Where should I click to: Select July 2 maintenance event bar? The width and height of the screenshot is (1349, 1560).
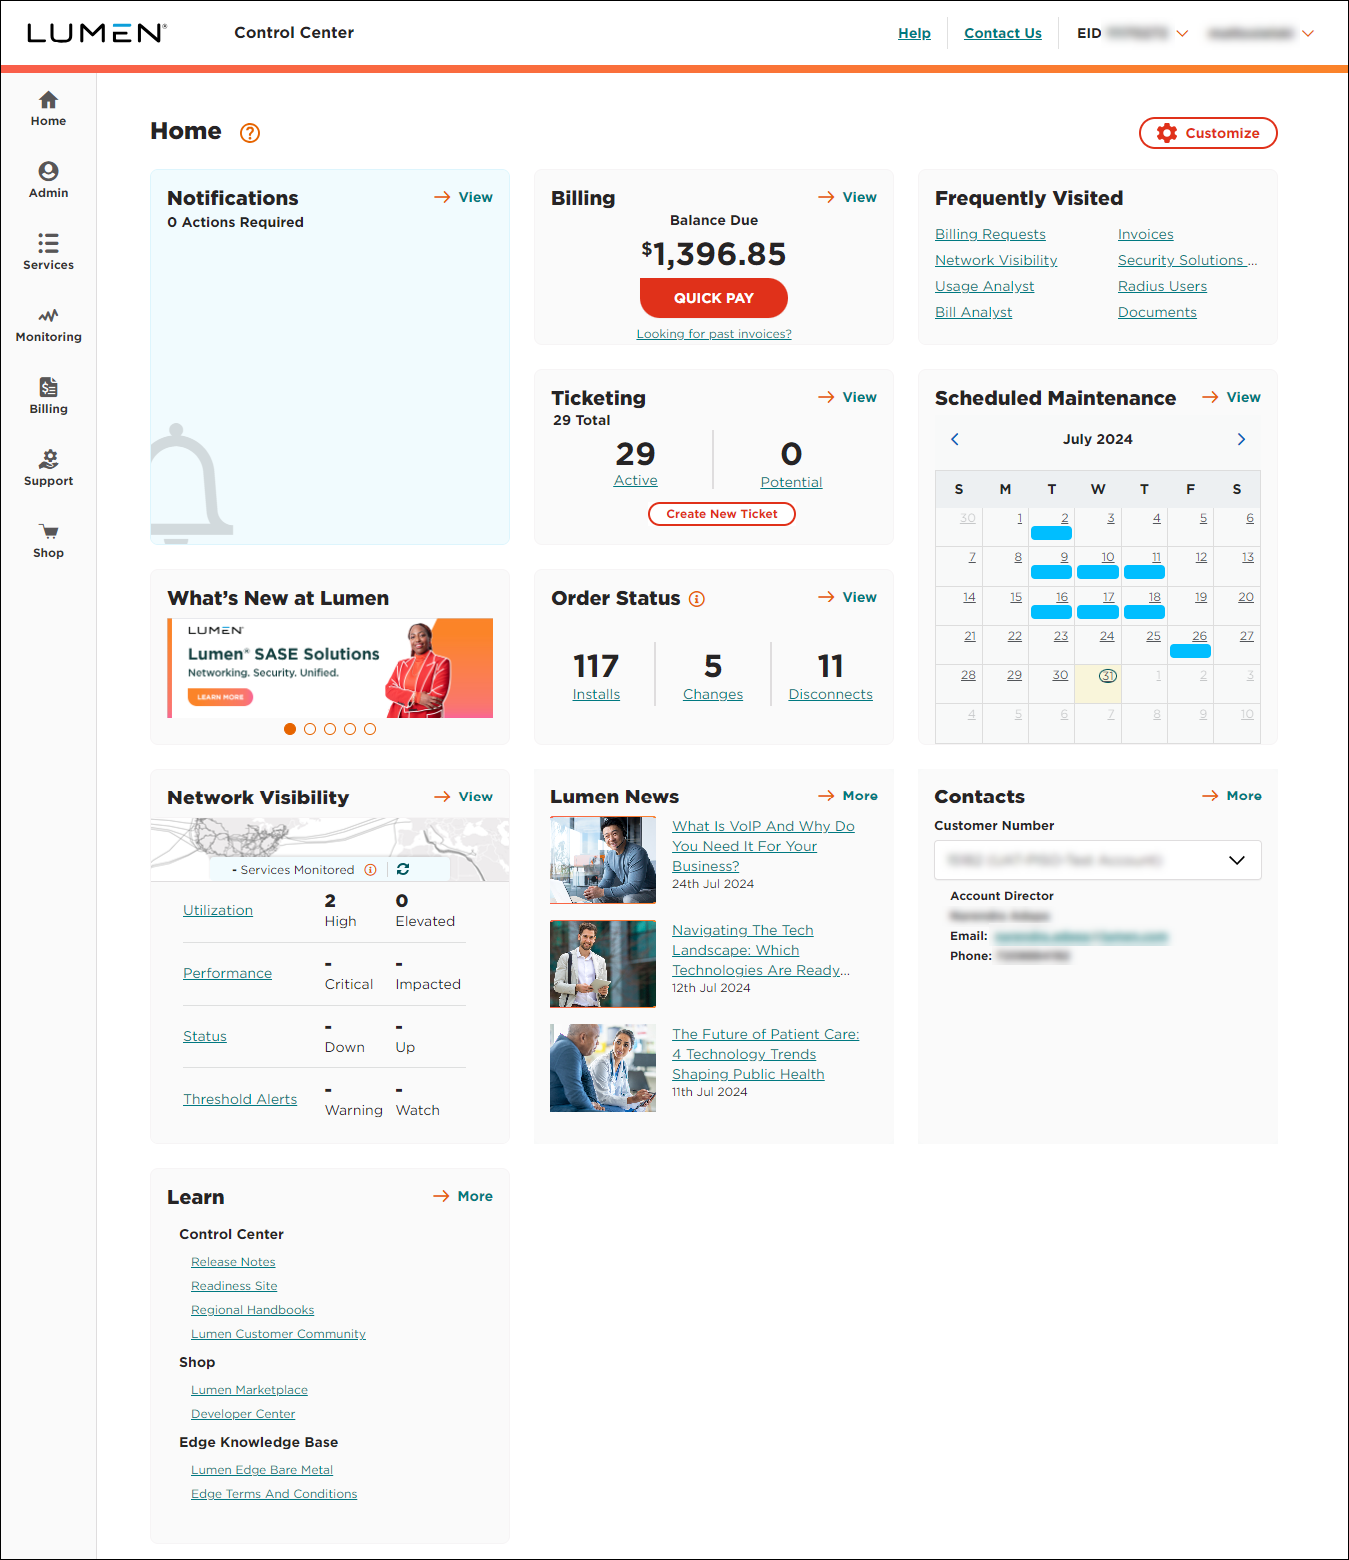pyautogui.click(x=1051, y=533)
